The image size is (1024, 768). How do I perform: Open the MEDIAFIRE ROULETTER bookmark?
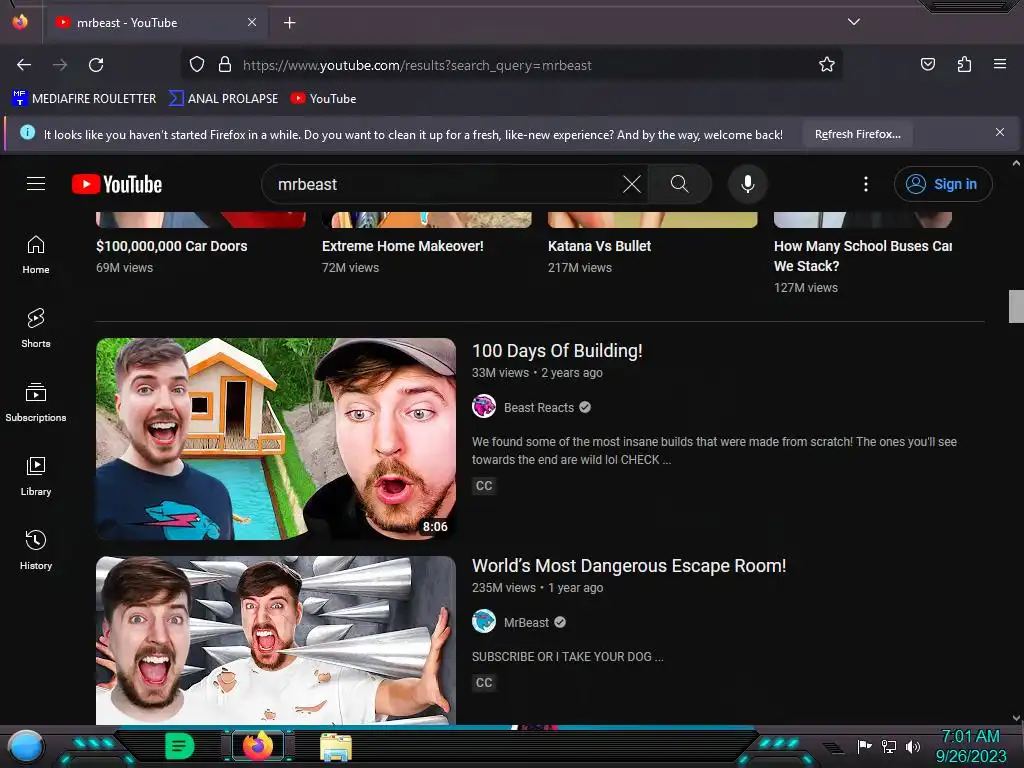[x=84, y=99]
